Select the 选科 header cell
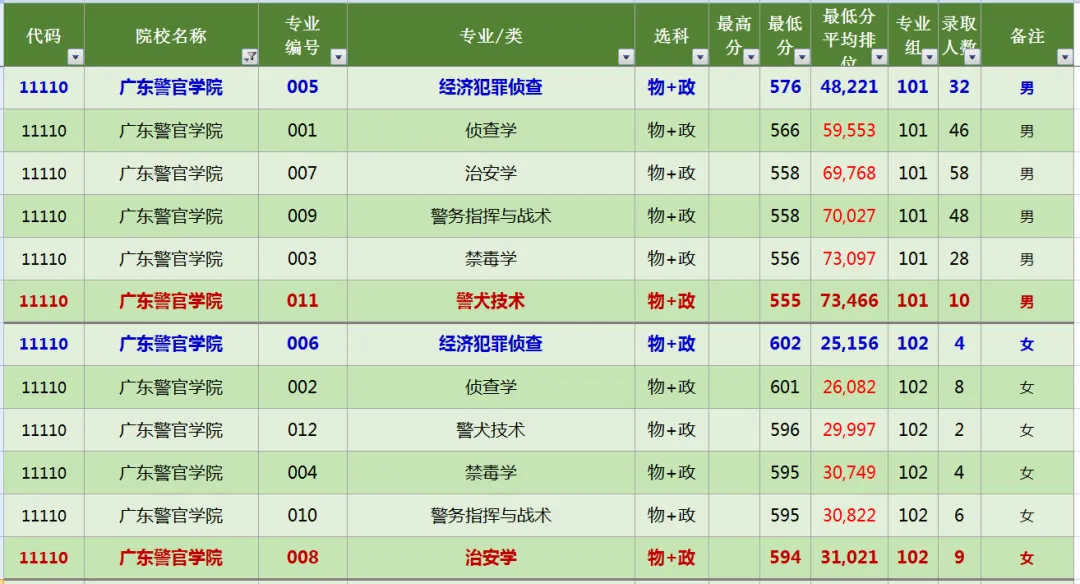 pos(672,35)
